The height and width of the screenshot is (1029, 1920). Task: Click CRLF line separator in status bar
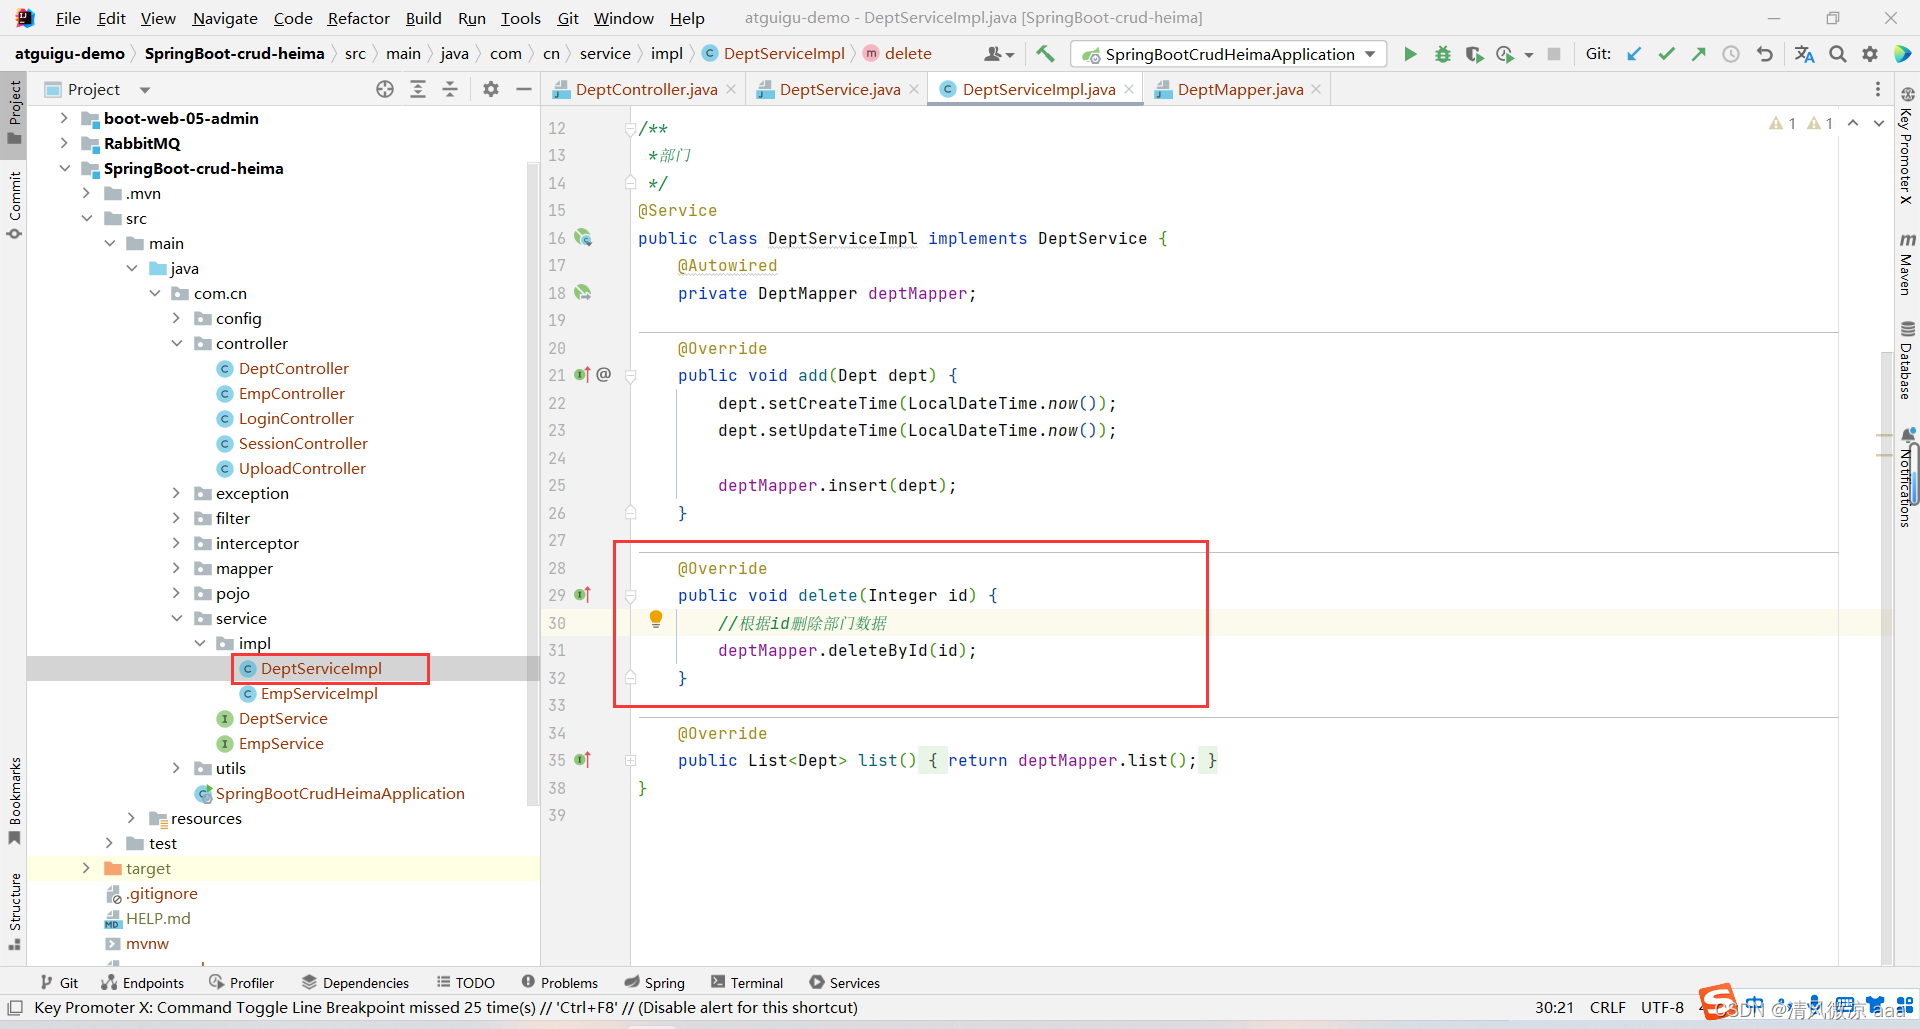[1607, 1007]
